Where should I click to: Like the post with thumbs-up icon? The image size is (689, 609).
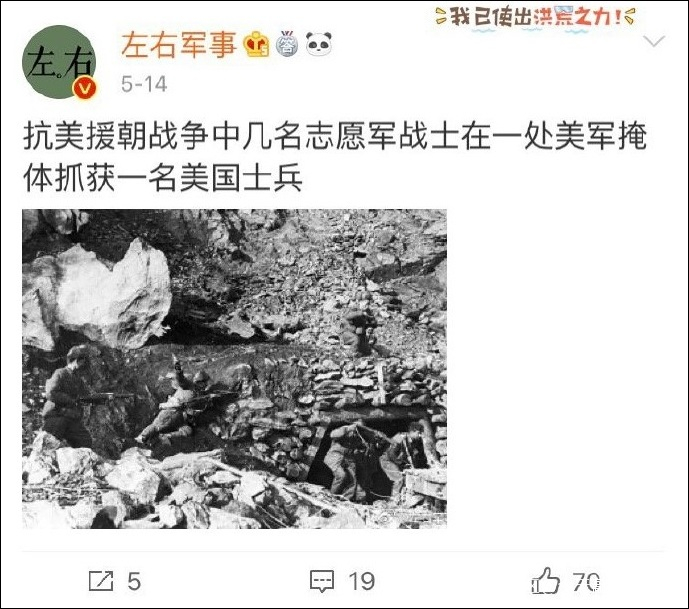tap(546, 580)
